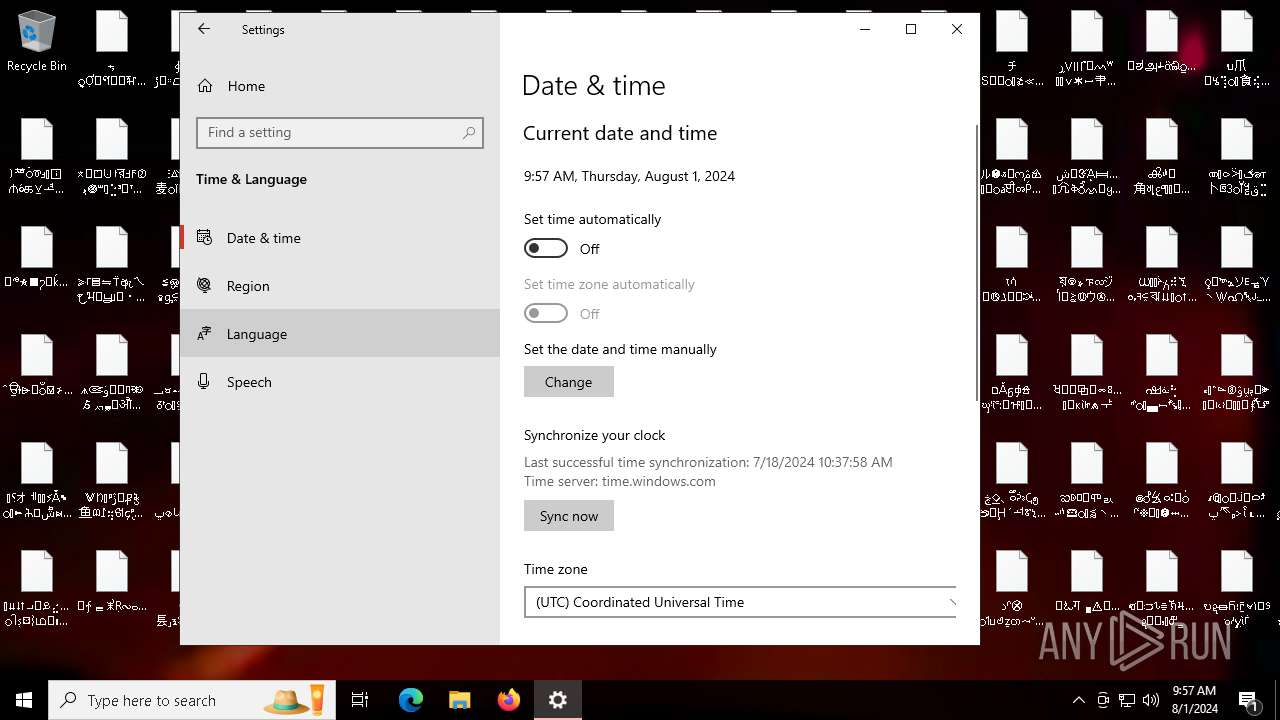The height and width of the screenshot is (720, 1280).
Task: Click the Home house icon
Action: coord(205,86)
